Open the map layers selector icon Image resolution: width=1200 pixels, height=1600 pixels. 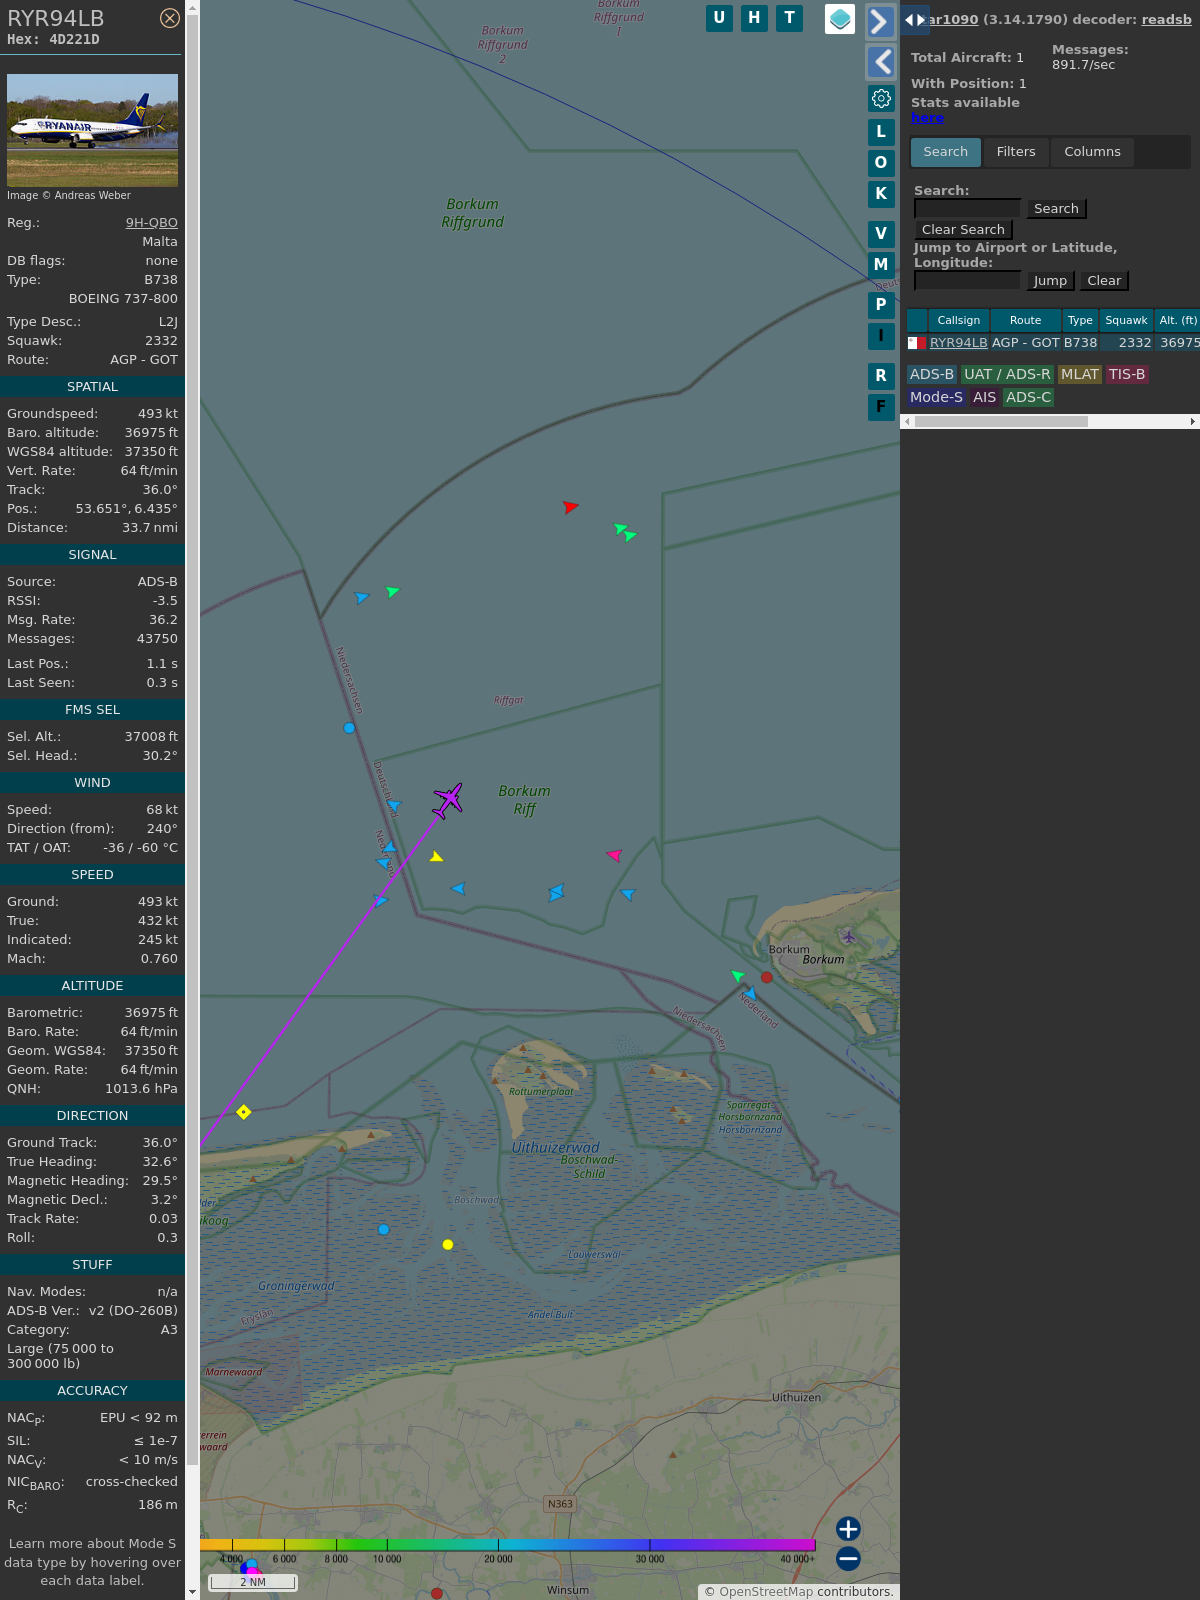[840, 19]
